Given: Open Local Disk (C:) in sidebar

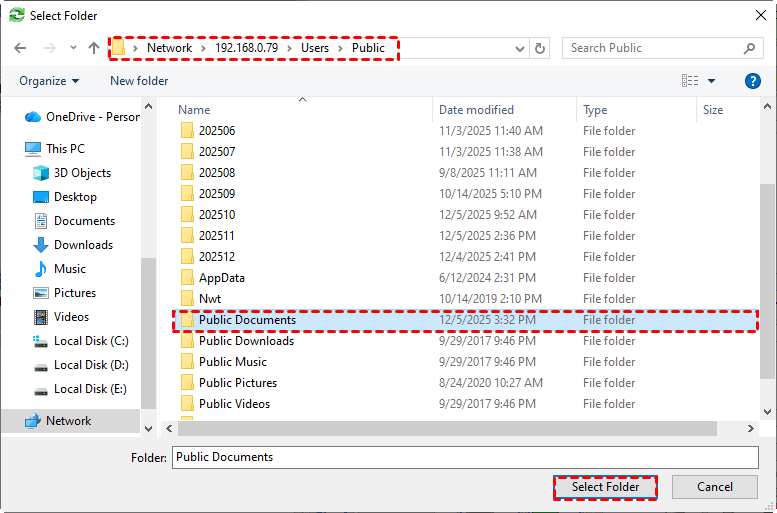Looking at the screenshot, I should point(90,341).
